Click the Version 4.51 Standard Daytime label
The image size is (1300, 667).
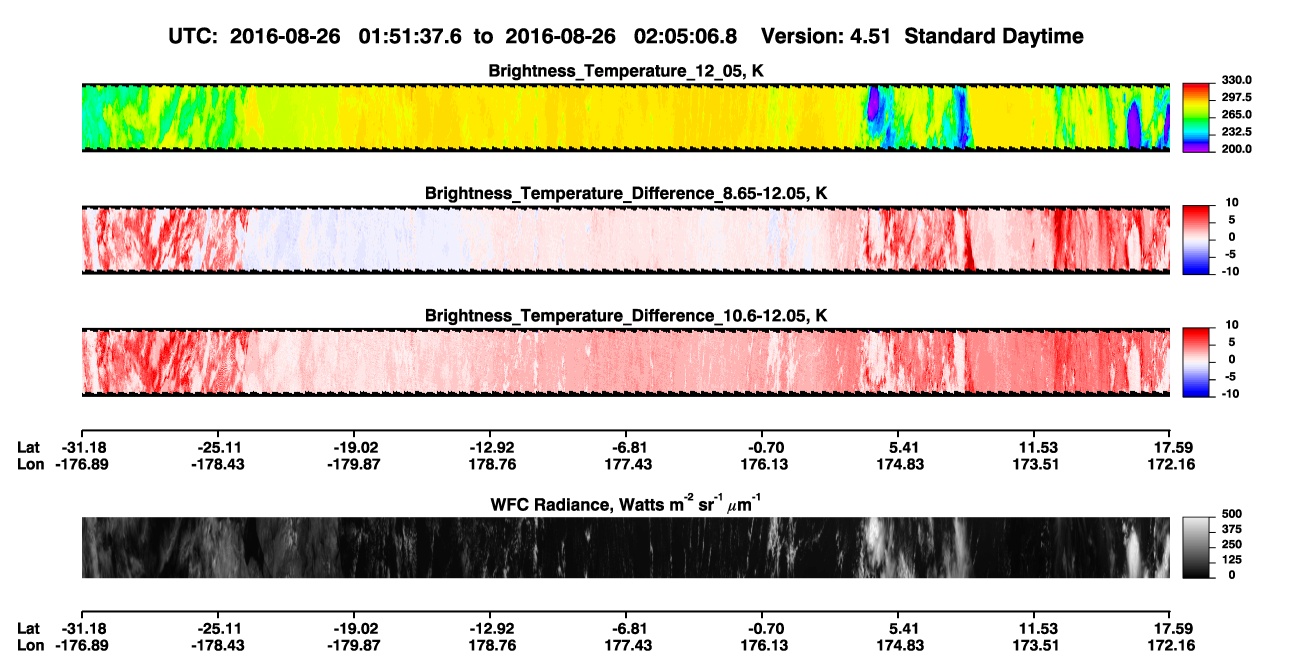click(922, 36)
